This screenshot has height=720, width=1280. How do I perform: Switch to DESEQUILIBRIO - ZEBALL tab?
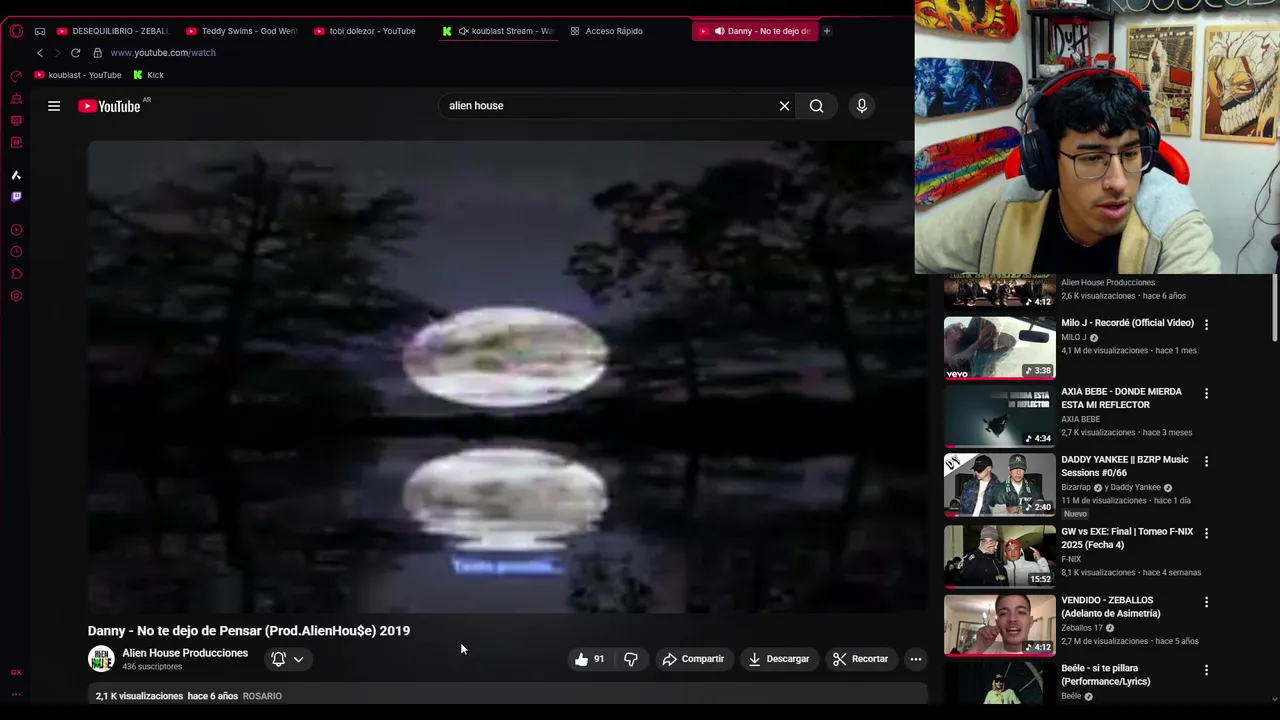coord(113,31)
